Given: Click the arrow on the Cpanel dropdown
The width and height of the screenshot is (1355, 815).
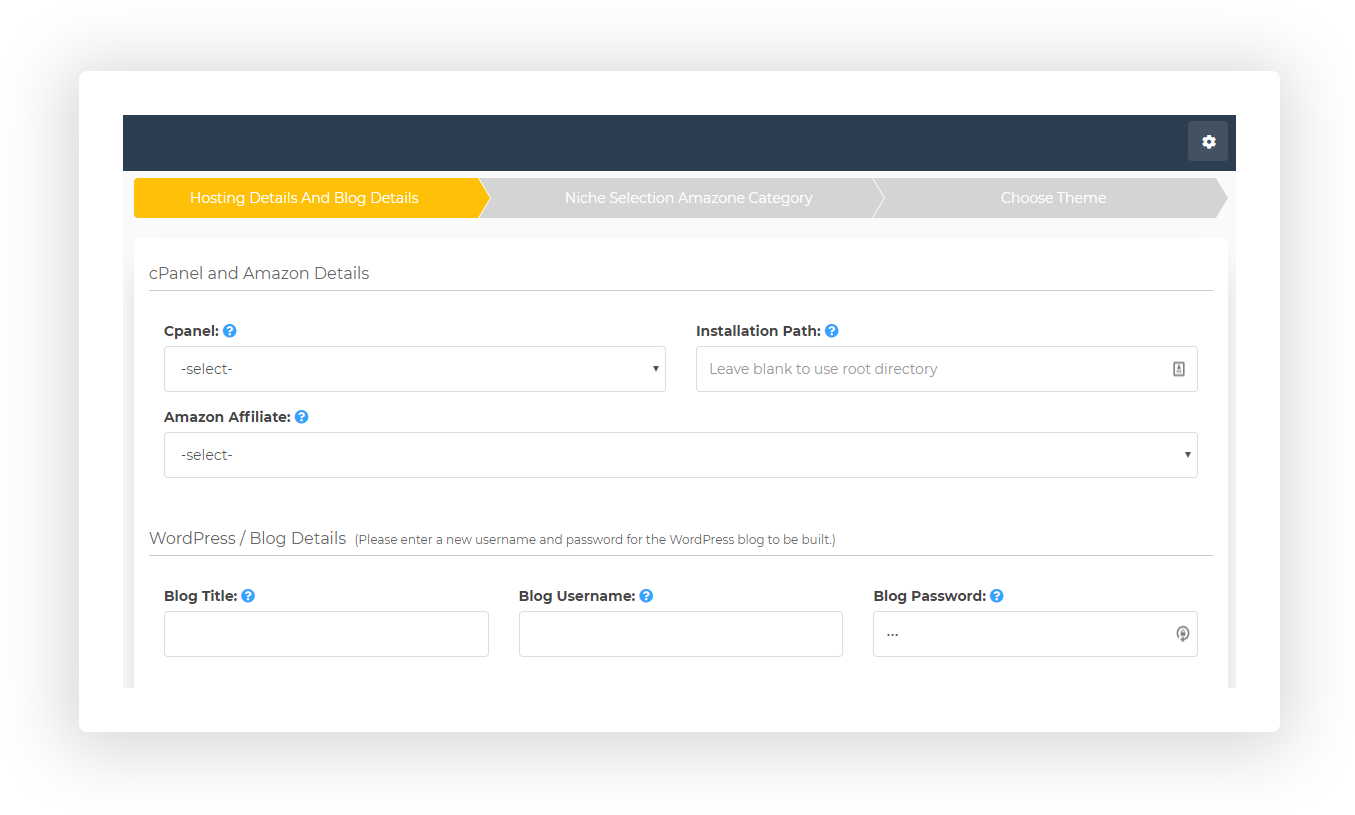Looking at the screenshot, I should [x=656, y=369].
